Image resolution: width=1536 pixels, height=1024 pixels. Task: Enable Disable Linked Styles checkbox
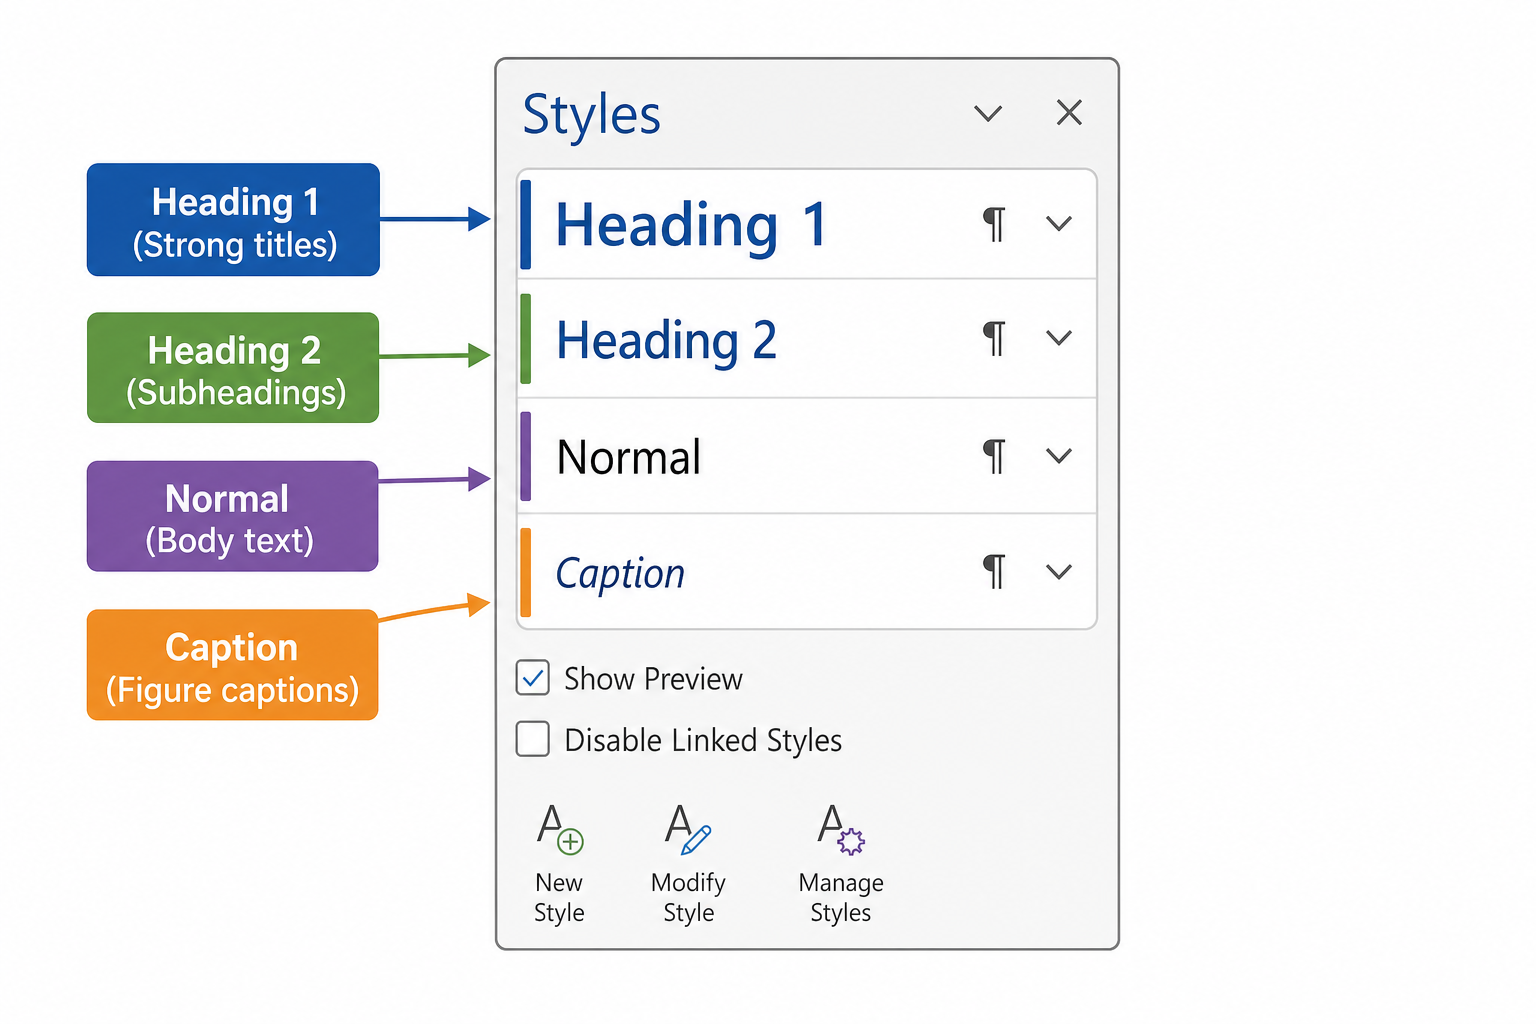click(532, 739)
